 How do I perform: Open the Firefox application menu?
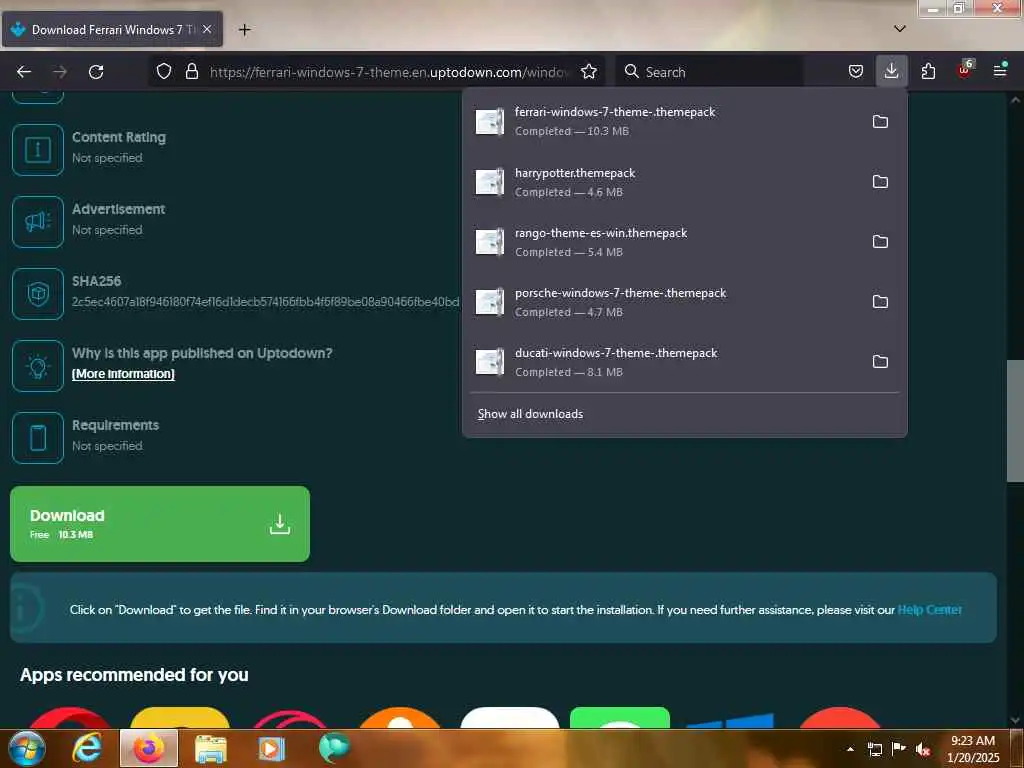(1000, 71)
